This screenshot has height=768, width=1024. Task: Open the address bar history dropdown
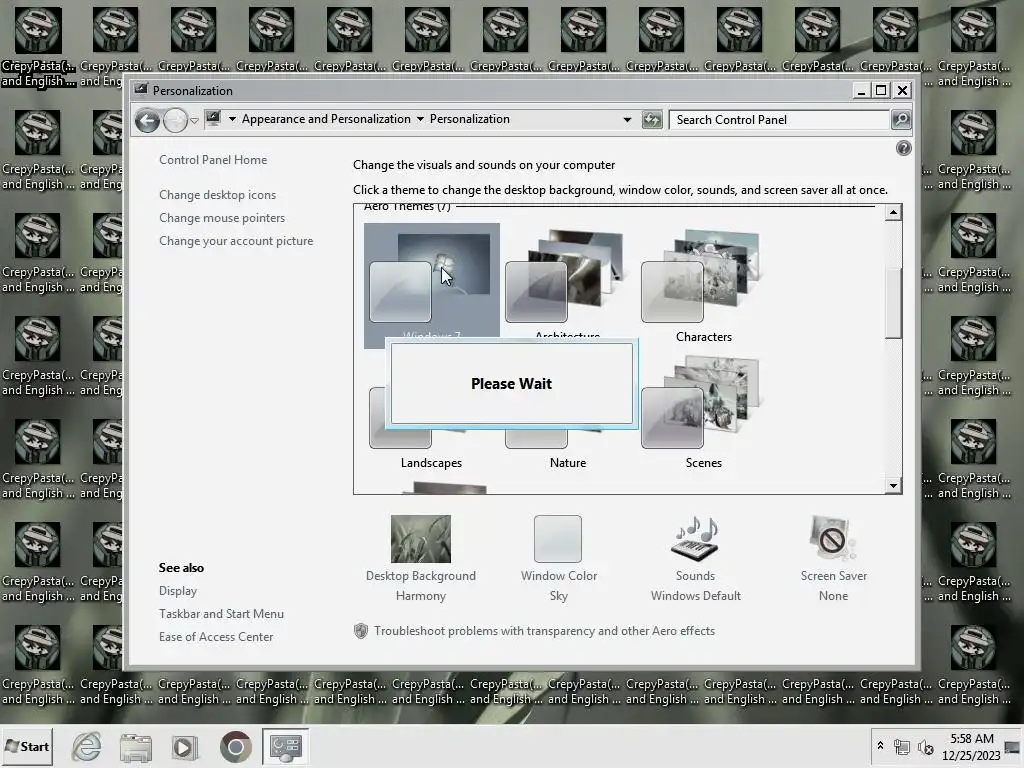pyautogui.click(x=627, y=120)
